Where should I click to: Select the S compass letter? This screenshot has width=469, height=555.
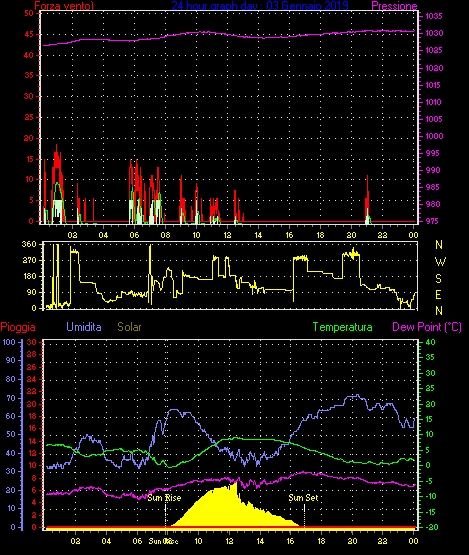click(439, 279)
